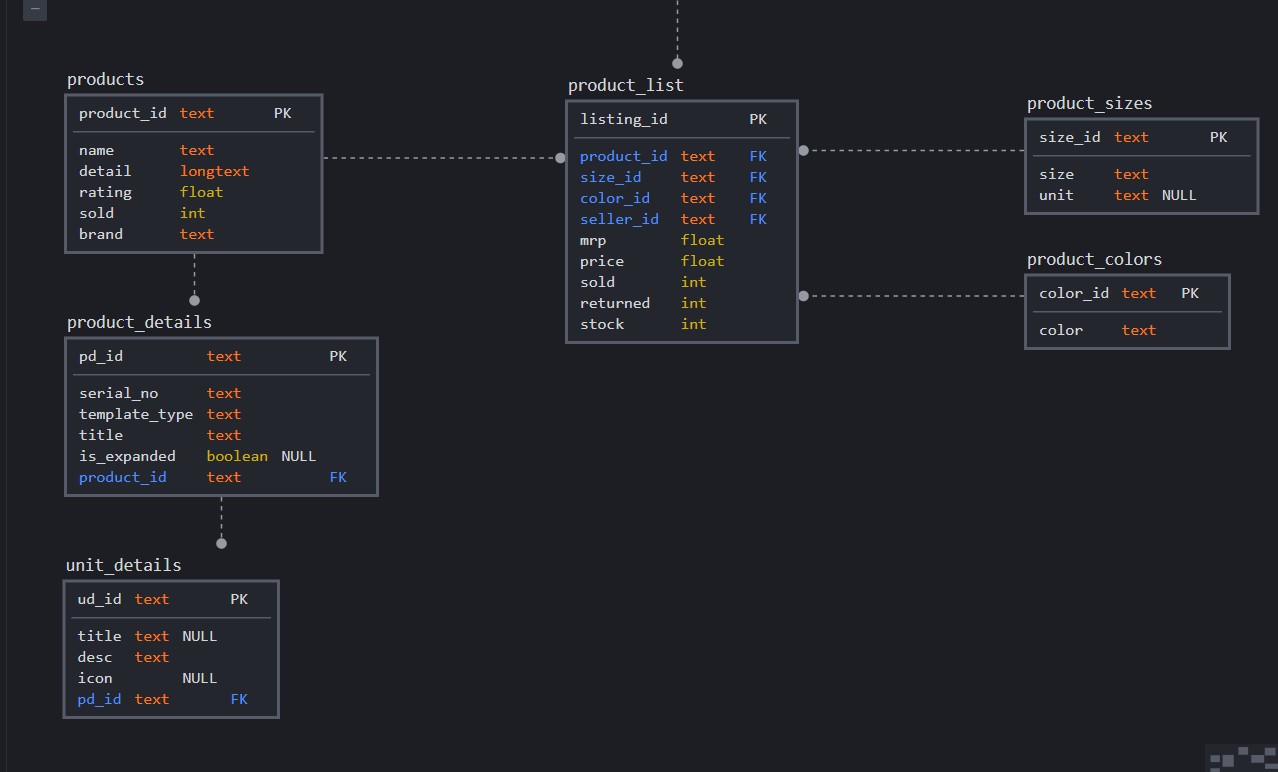The image size is (1278, 772).
Task: Select the product_sizes table title
Action: (1089, 103)
